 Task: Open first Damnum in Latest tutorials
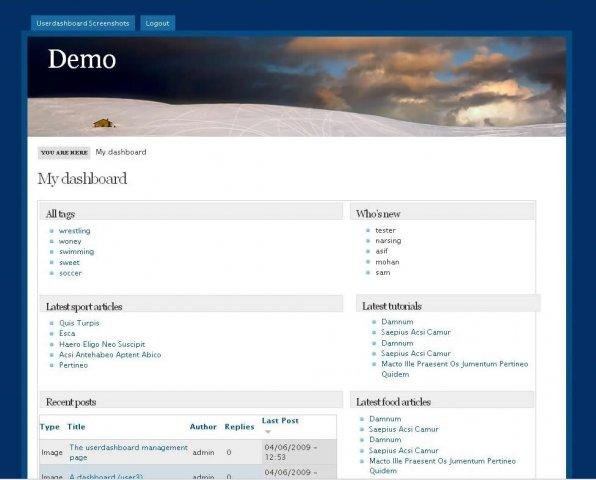397,322
